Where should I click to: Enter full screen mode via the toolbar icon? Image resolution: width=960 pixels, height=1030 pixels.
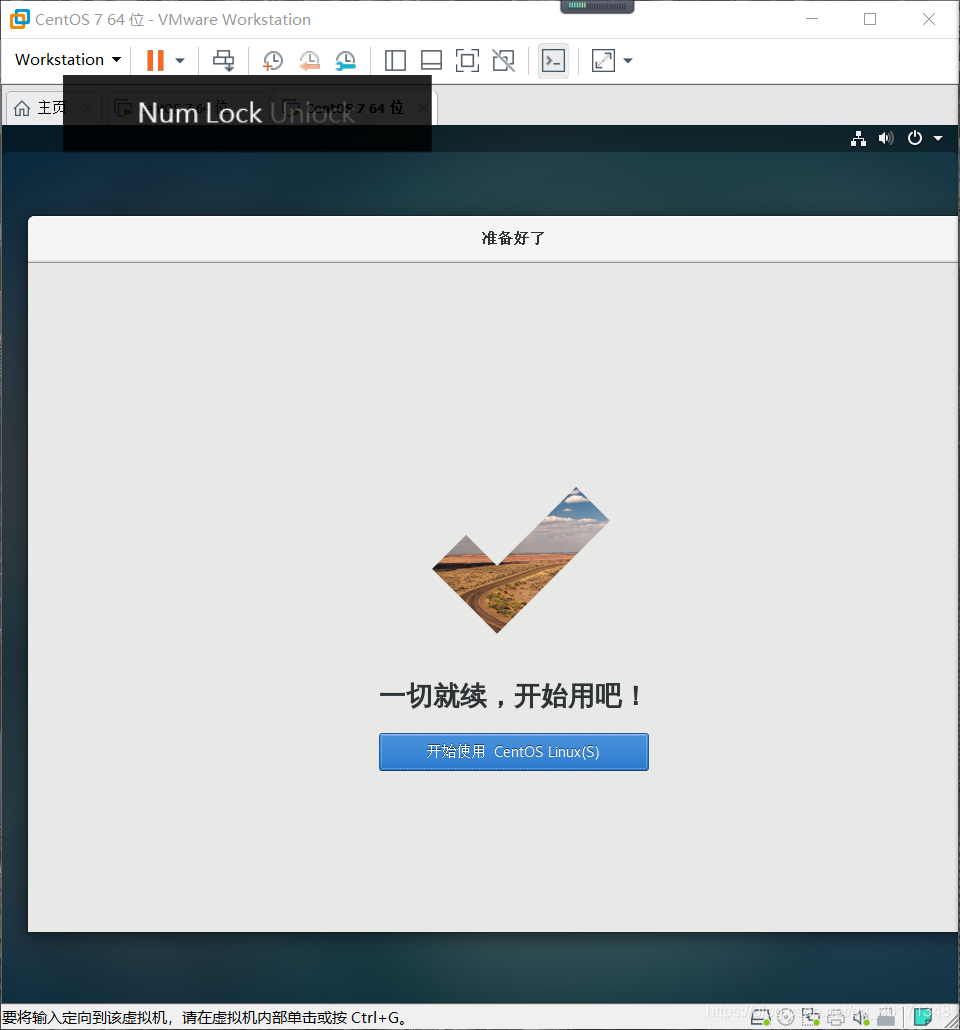point(467,60)
